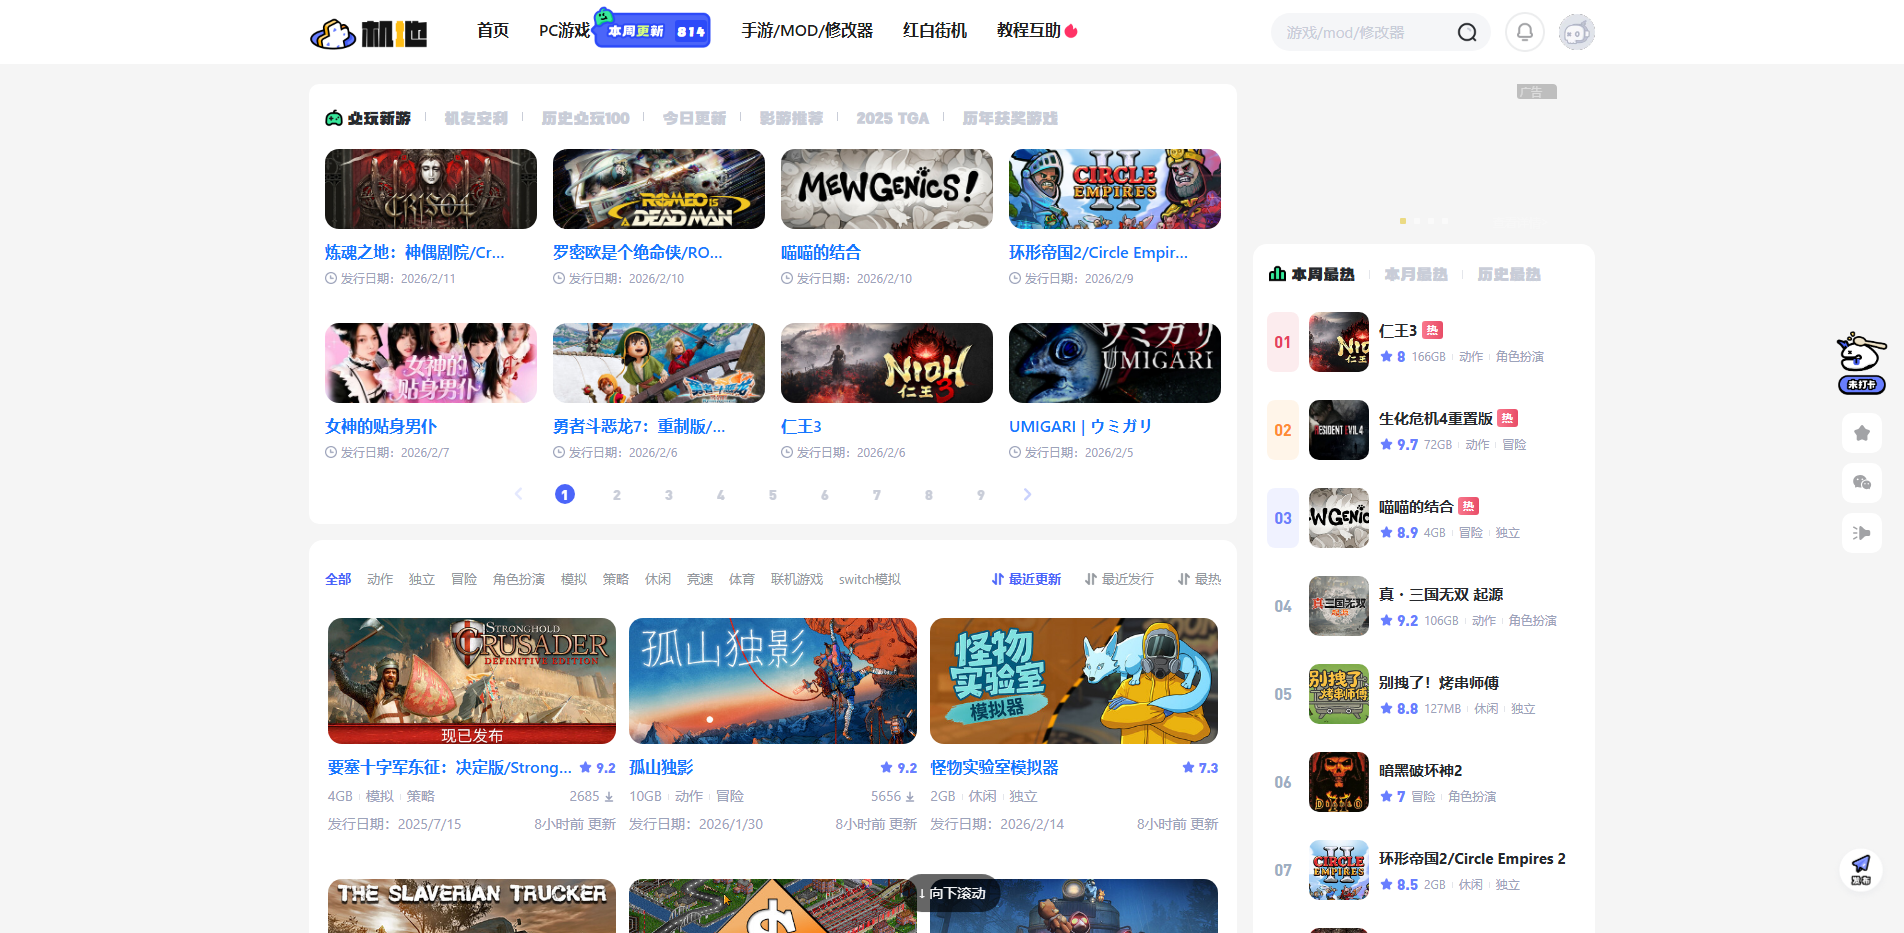Open the user avatar profile
1904x933 pixels.
click(1576, 32)
